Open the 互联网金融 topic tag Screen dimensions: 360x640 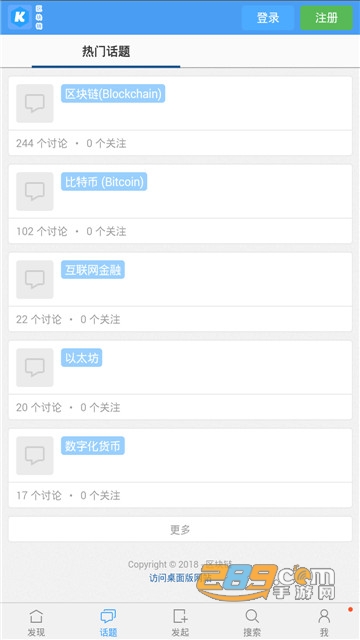[93, 270]
